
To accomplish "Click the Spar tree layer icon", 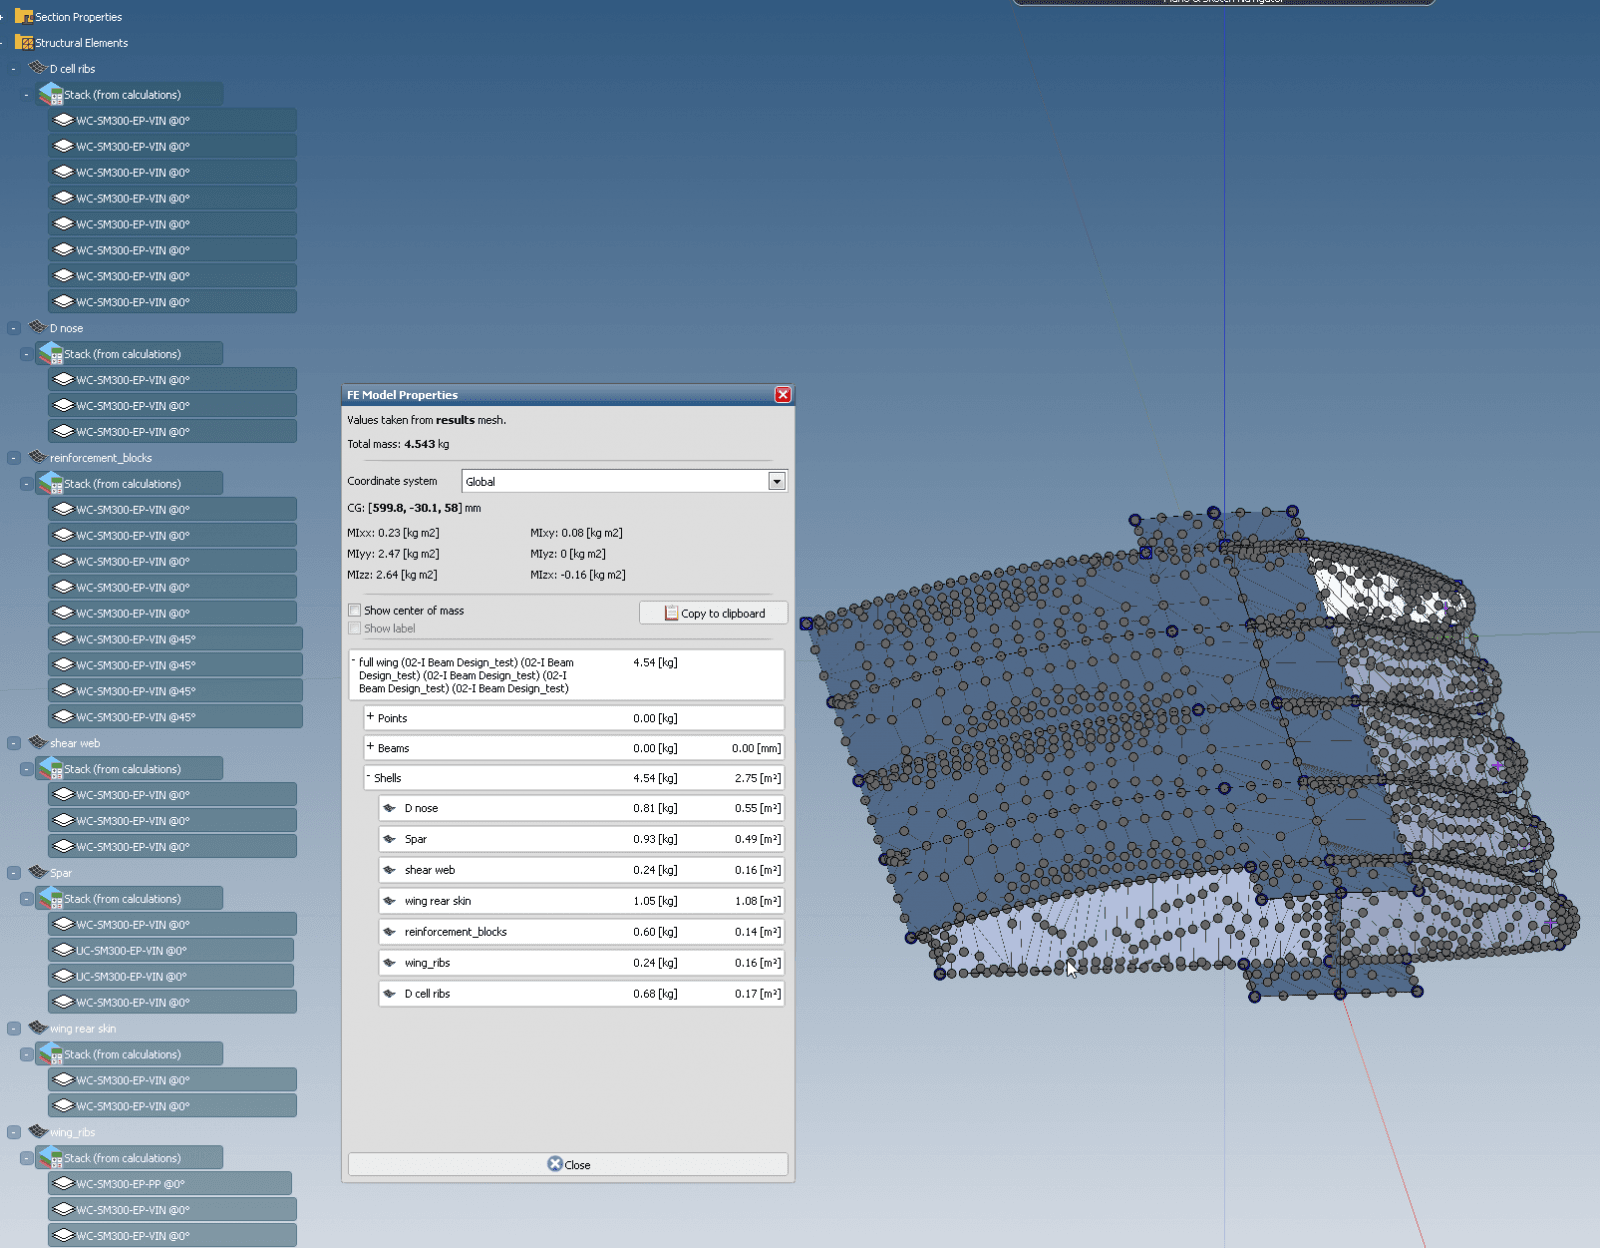I will pos(38,872).
